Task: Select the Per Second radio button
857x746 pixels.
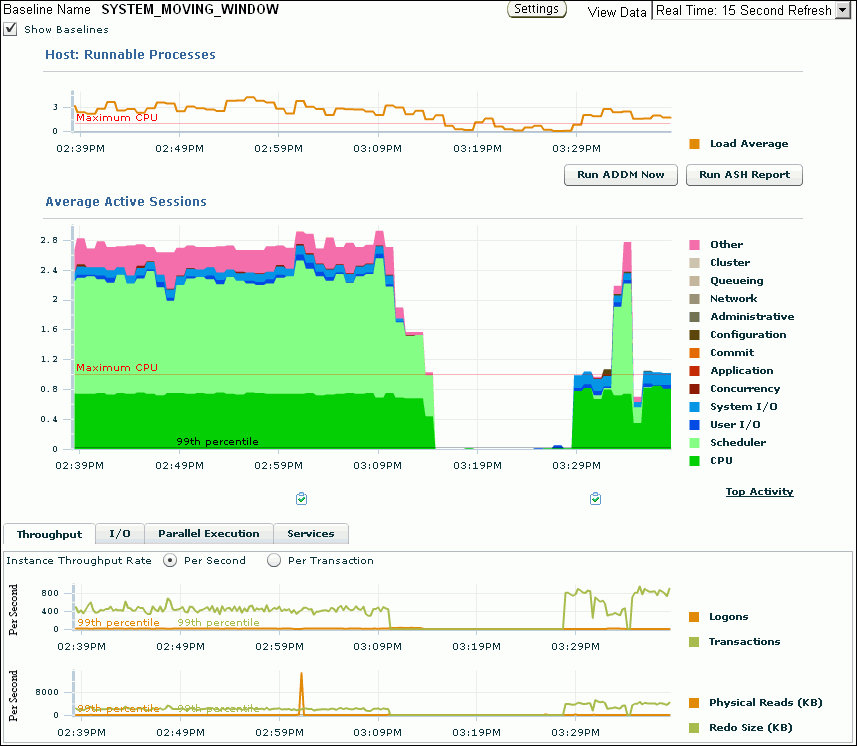Action: point(170,561)
